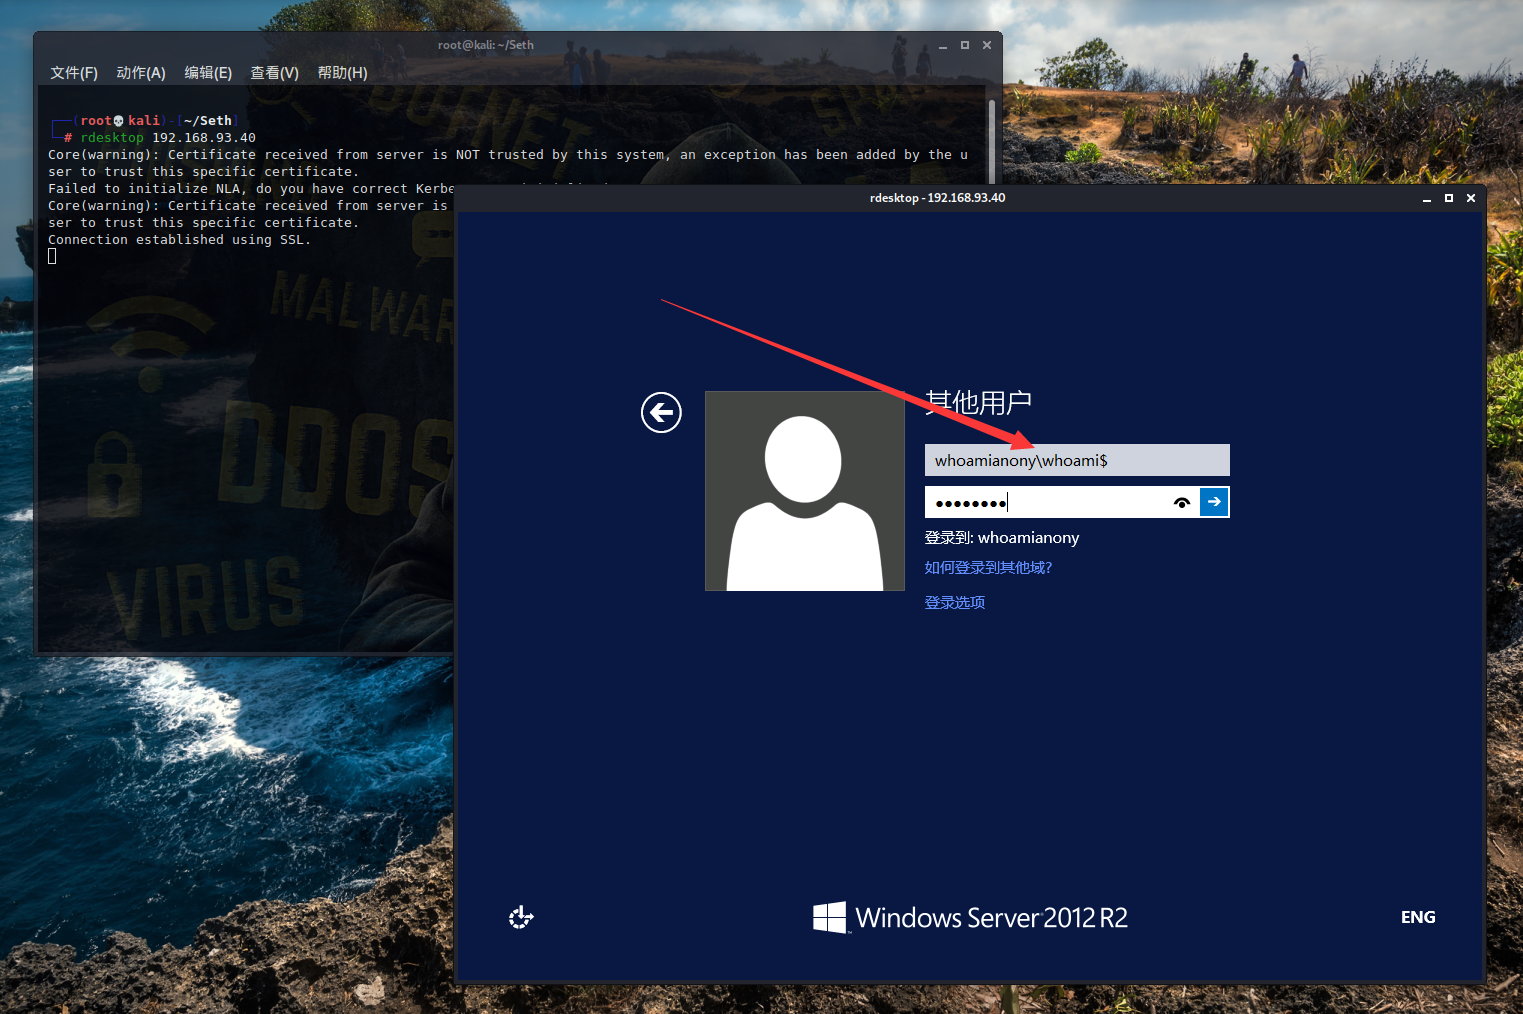Click the Windows Server 2012 R2 logo
This screenshot has width=1523, height=1014.
pyautogui.click(x=970, y=917)
